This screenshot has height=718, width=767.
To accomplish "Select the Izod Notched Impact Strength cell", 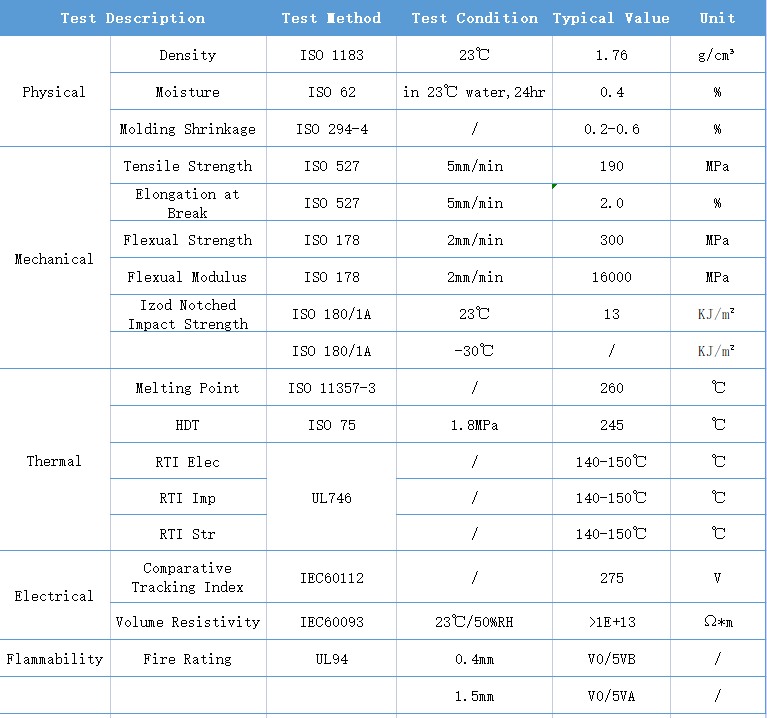I will (x=188, y=314).
